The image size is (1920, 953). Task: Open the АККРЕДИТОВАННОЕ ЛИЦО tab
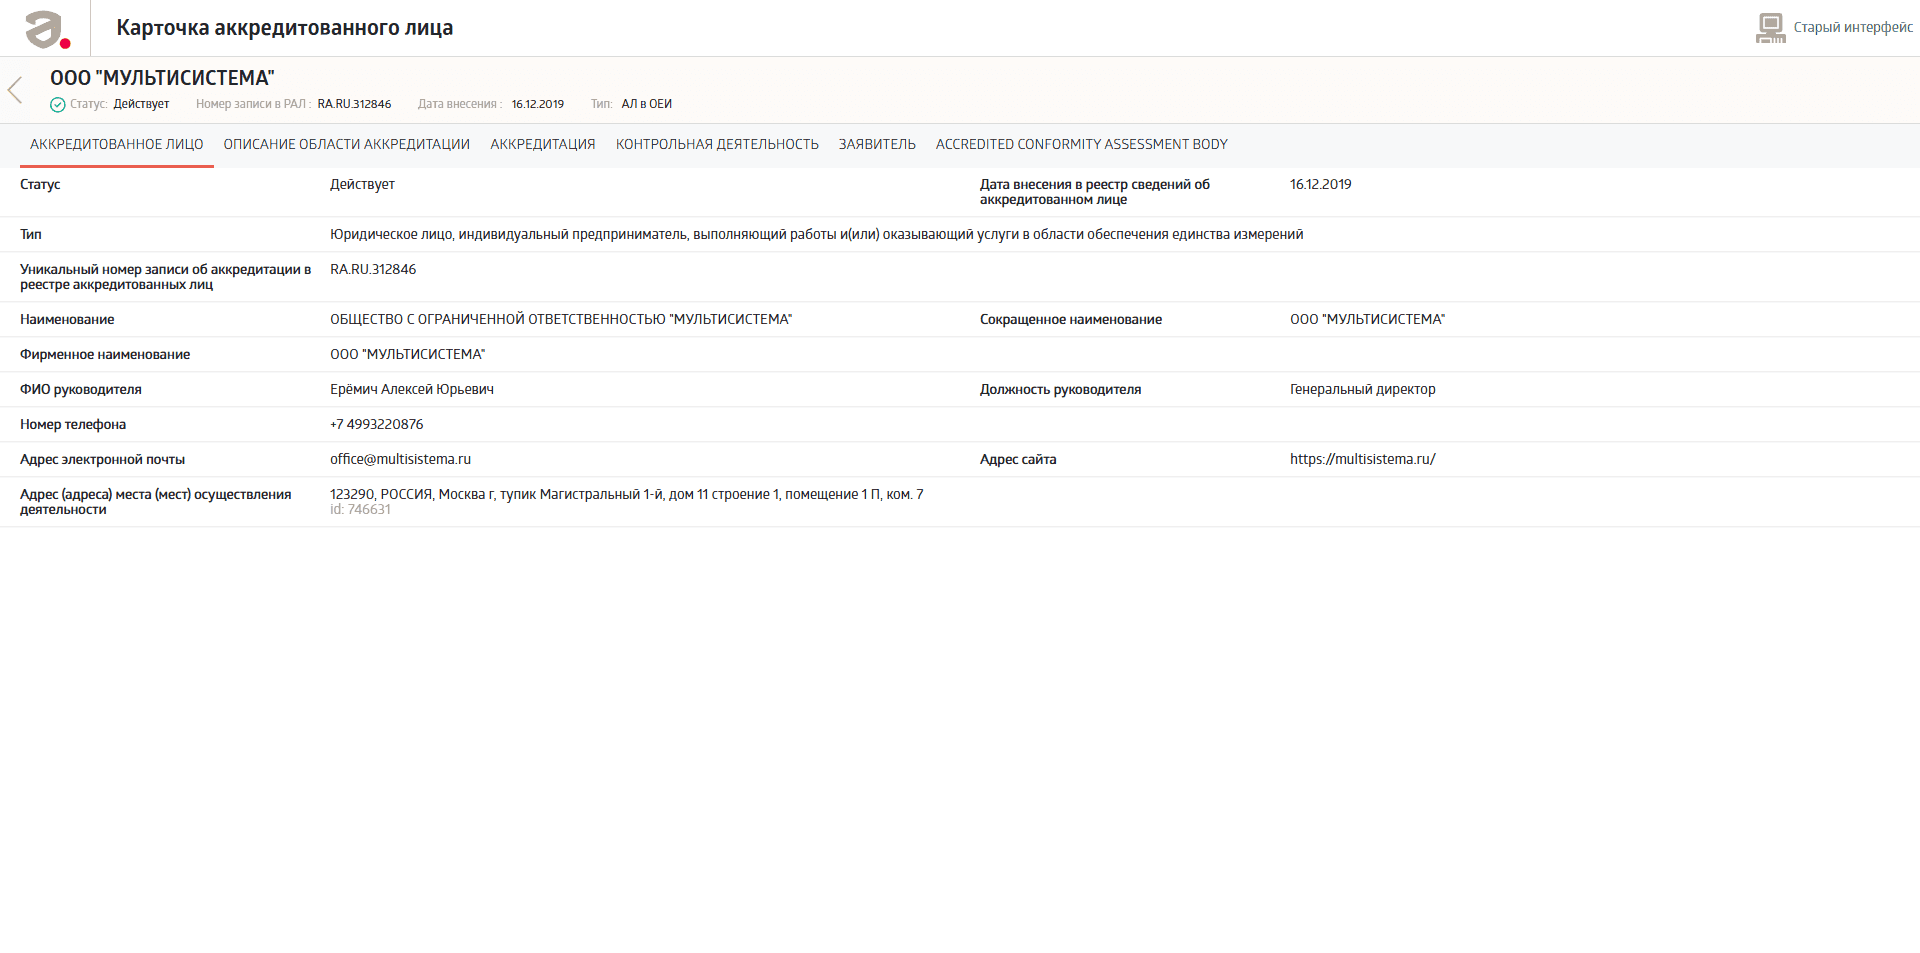(x=117, y=144)
